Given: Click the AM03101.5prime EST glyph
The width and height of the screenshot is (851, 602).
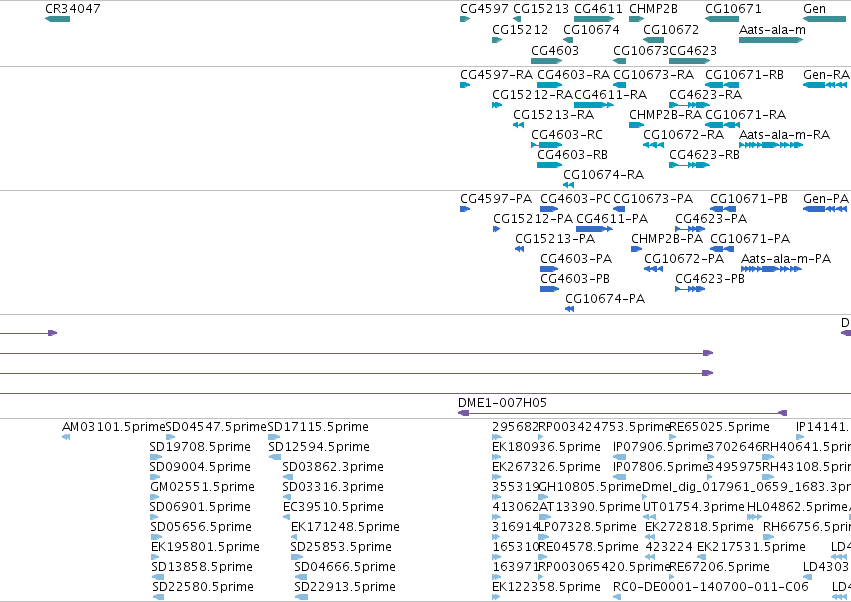Looking at the screenshot, I should (x=66, y=437).
